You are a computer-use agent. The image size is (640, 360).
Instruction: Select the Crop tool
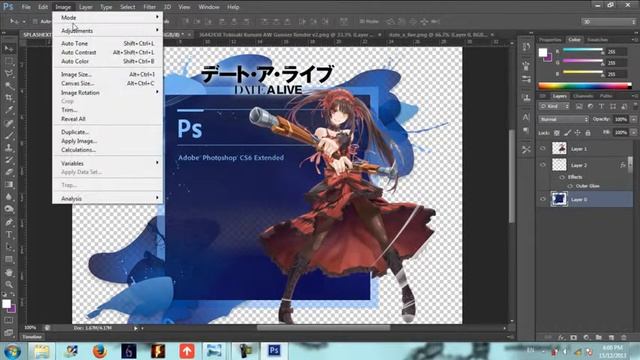coord(9,98)
